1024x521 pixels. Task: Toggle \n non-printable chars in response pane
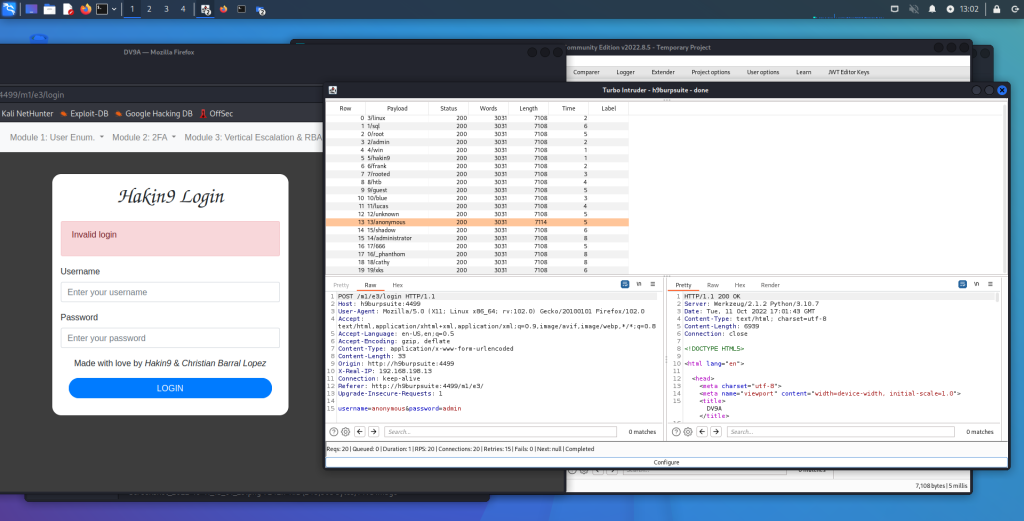(x=976, y=284)
